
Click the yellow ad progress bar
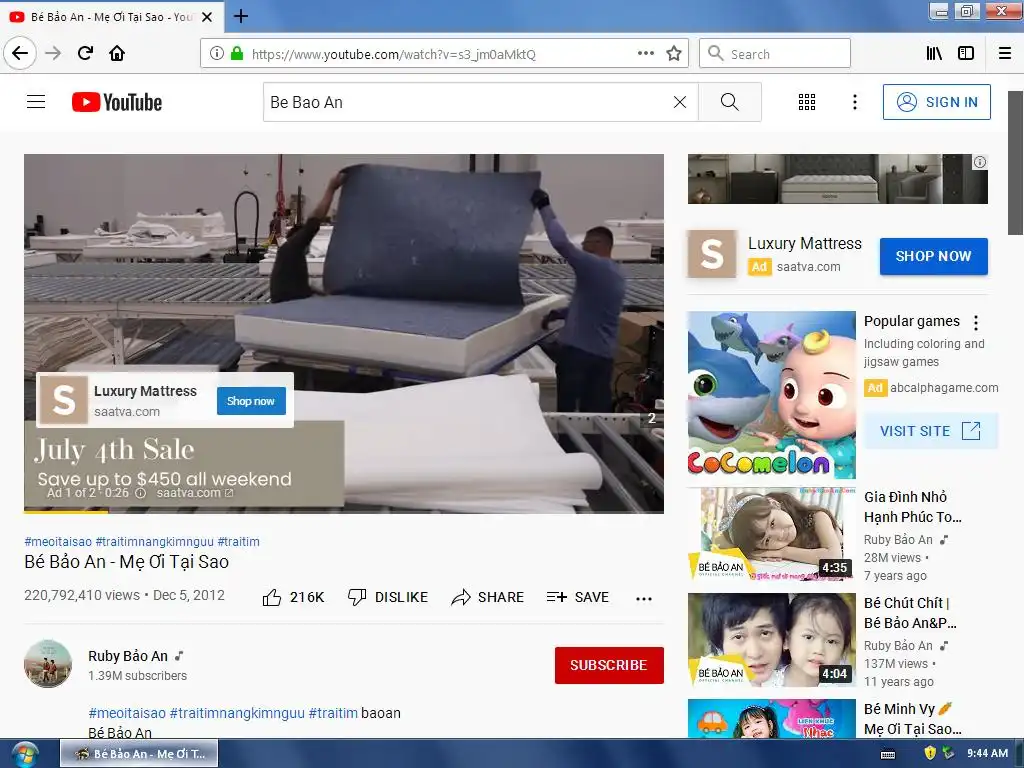coord(66,512)
